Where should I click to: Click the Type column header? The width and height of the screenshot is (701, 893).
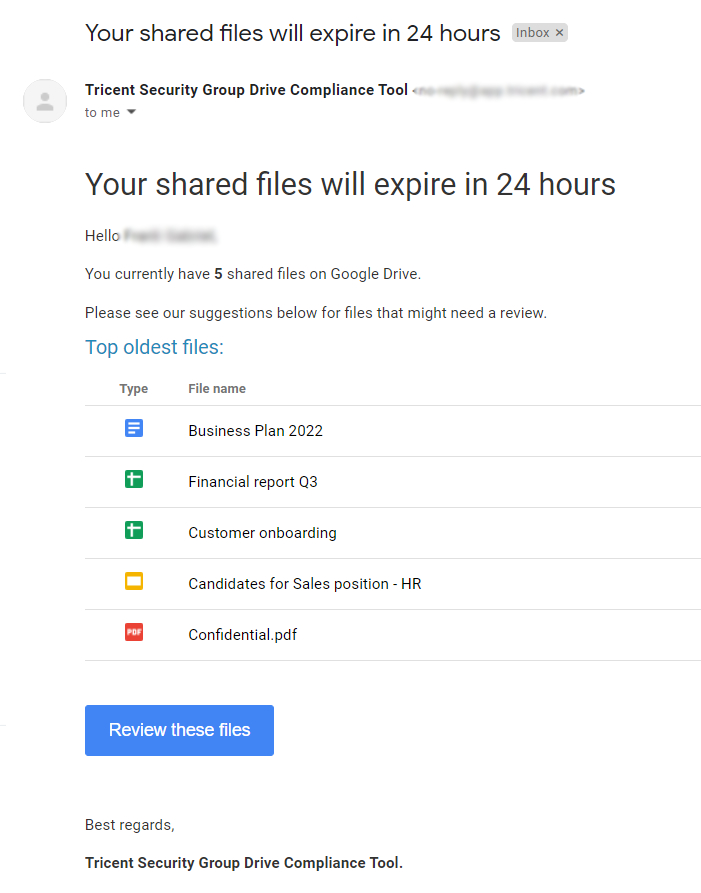133,389
